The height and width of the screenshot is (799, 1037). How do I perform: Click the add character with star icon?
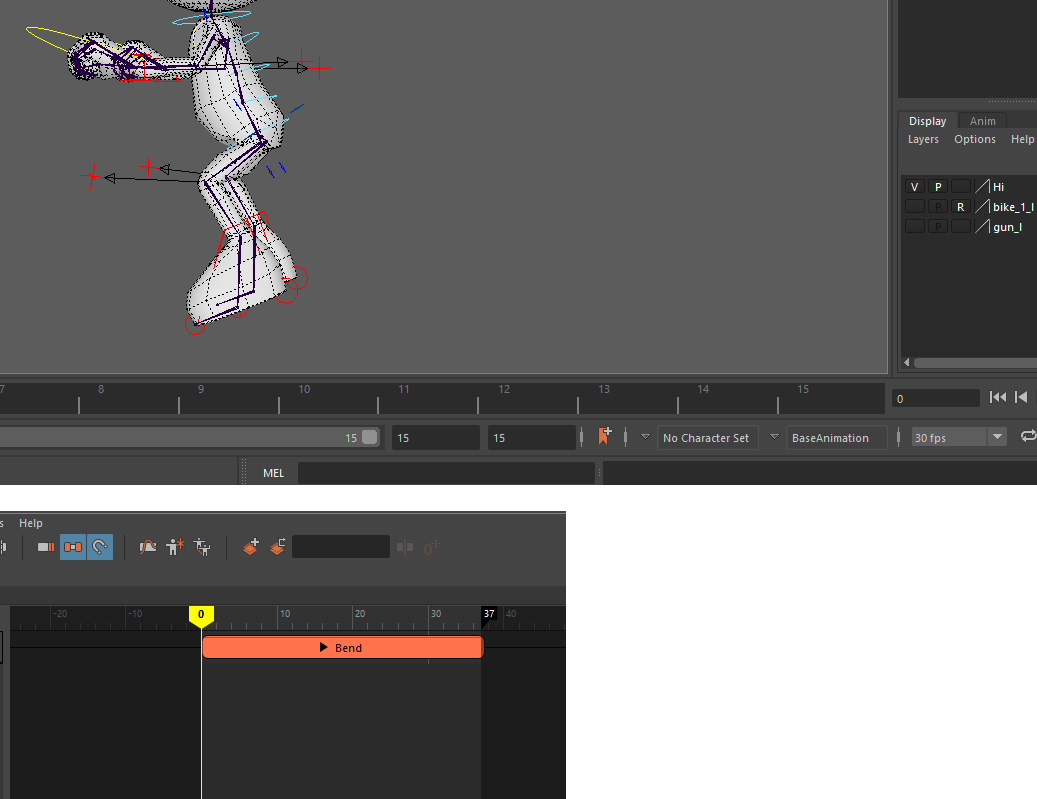click(175, 546)
